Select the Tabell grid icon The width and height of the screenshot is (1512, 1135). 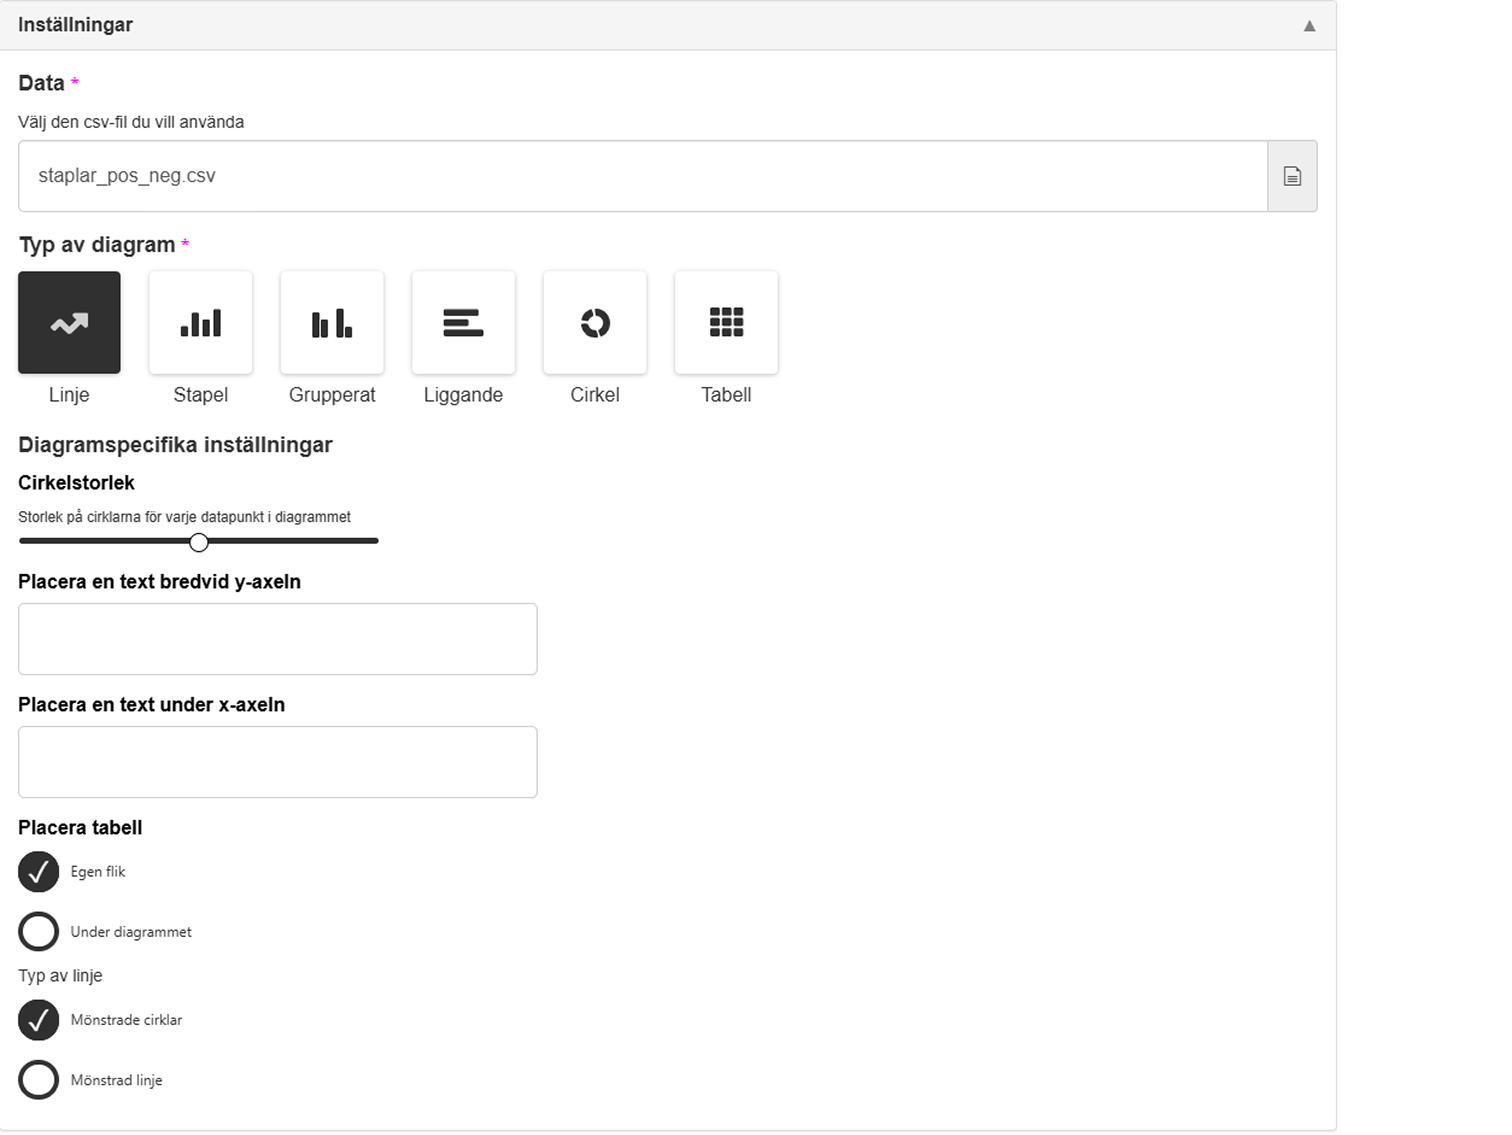click(x=726, y=323)
